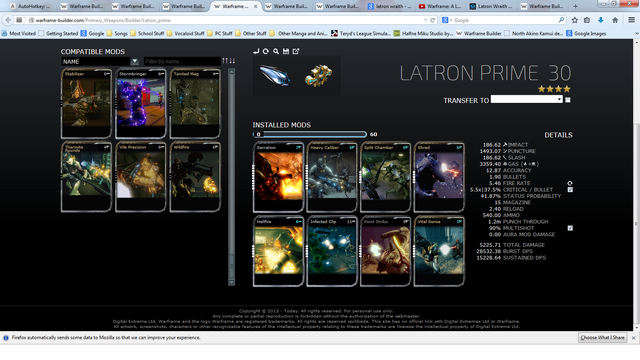This screenshot has width=640, height=360.
Task: Click the DETAILS heading link
Action: click(x=558, y=135)
